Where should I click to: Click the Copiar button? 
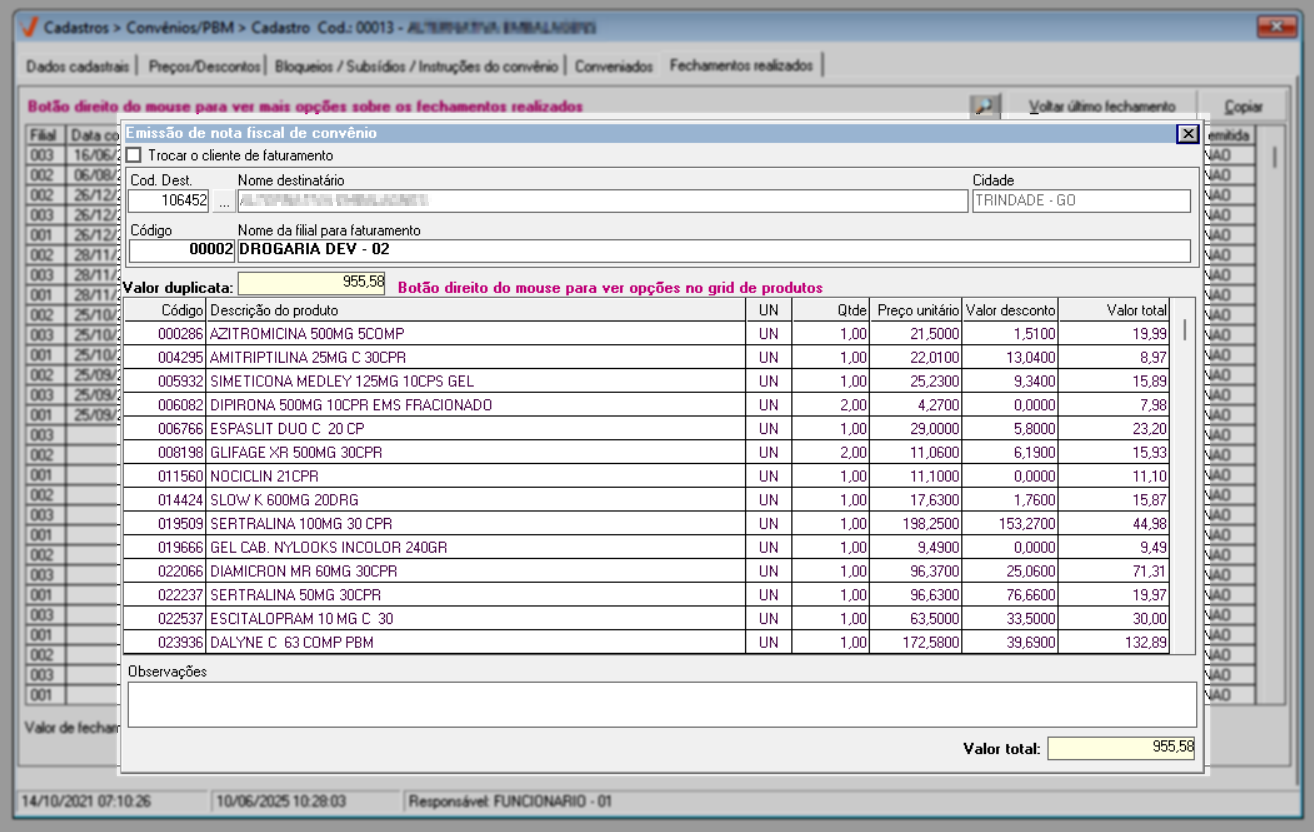click(x=1244, y=106)
